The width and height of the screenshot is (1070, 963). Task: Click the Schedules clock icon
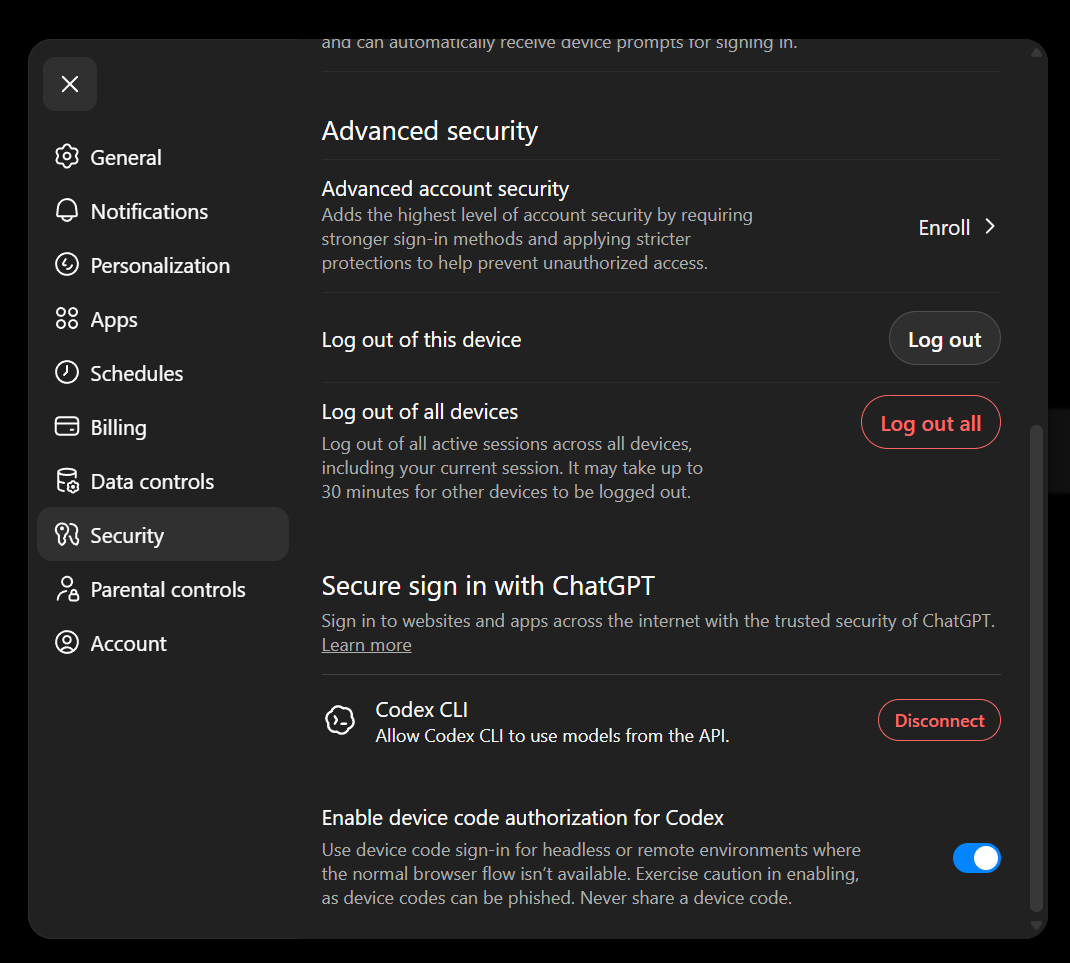[x=67, y=373]
